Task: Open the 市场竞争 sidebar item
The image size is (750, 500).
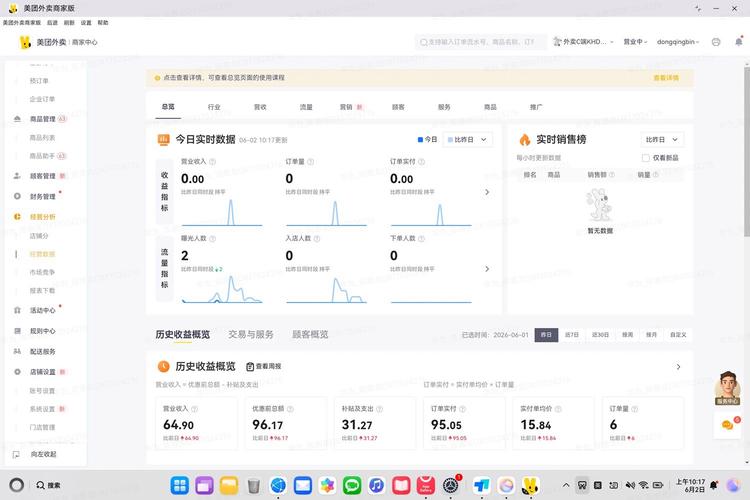Action: 43,272
